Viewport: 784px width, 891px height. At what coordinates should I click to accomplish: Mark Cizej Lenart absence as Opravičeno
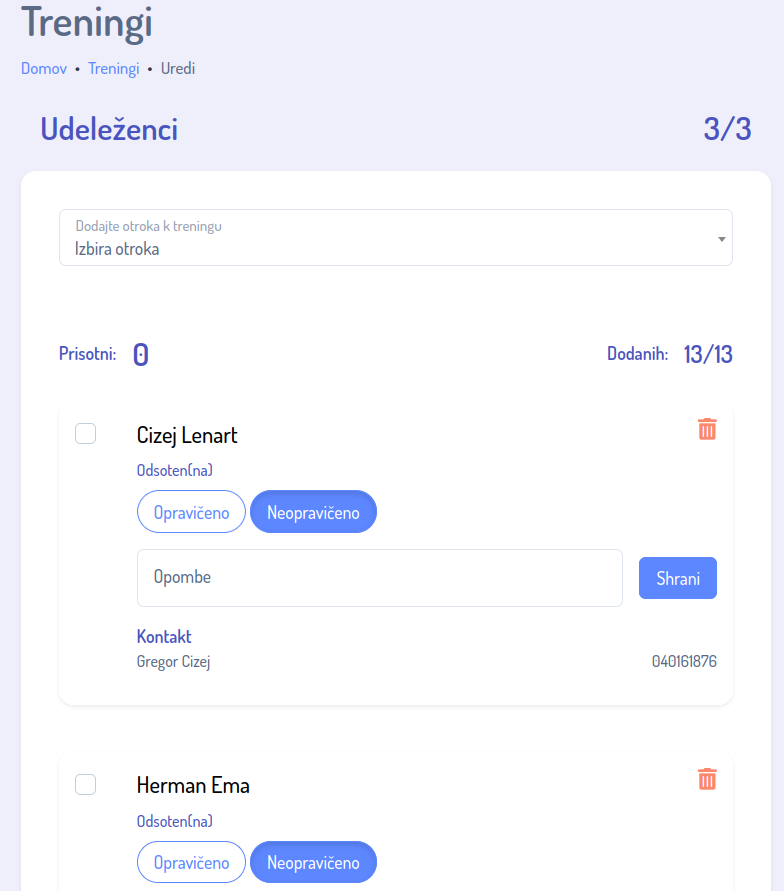pyautogui.click(x=191, y=512)
